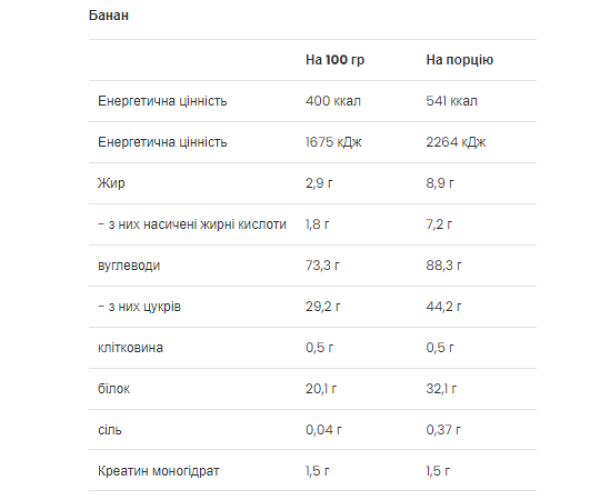The image size is (600, 500).
Task: Select the "На 100 гр" column header
Action: (x=334, y=60)
